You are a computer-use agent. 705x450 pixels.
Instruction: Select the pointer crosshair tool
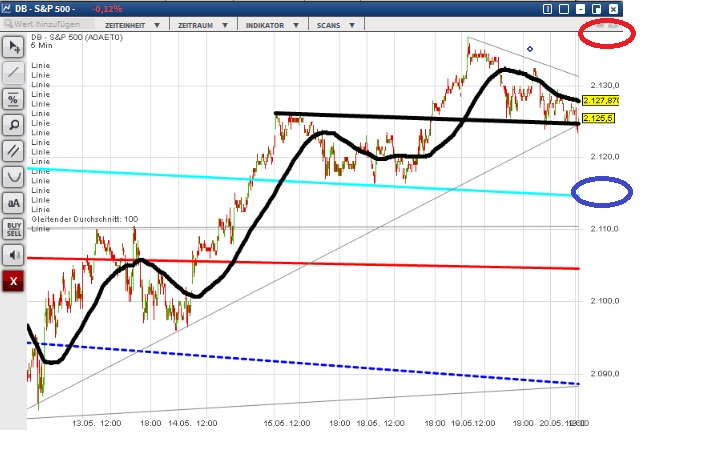[13, 47]
